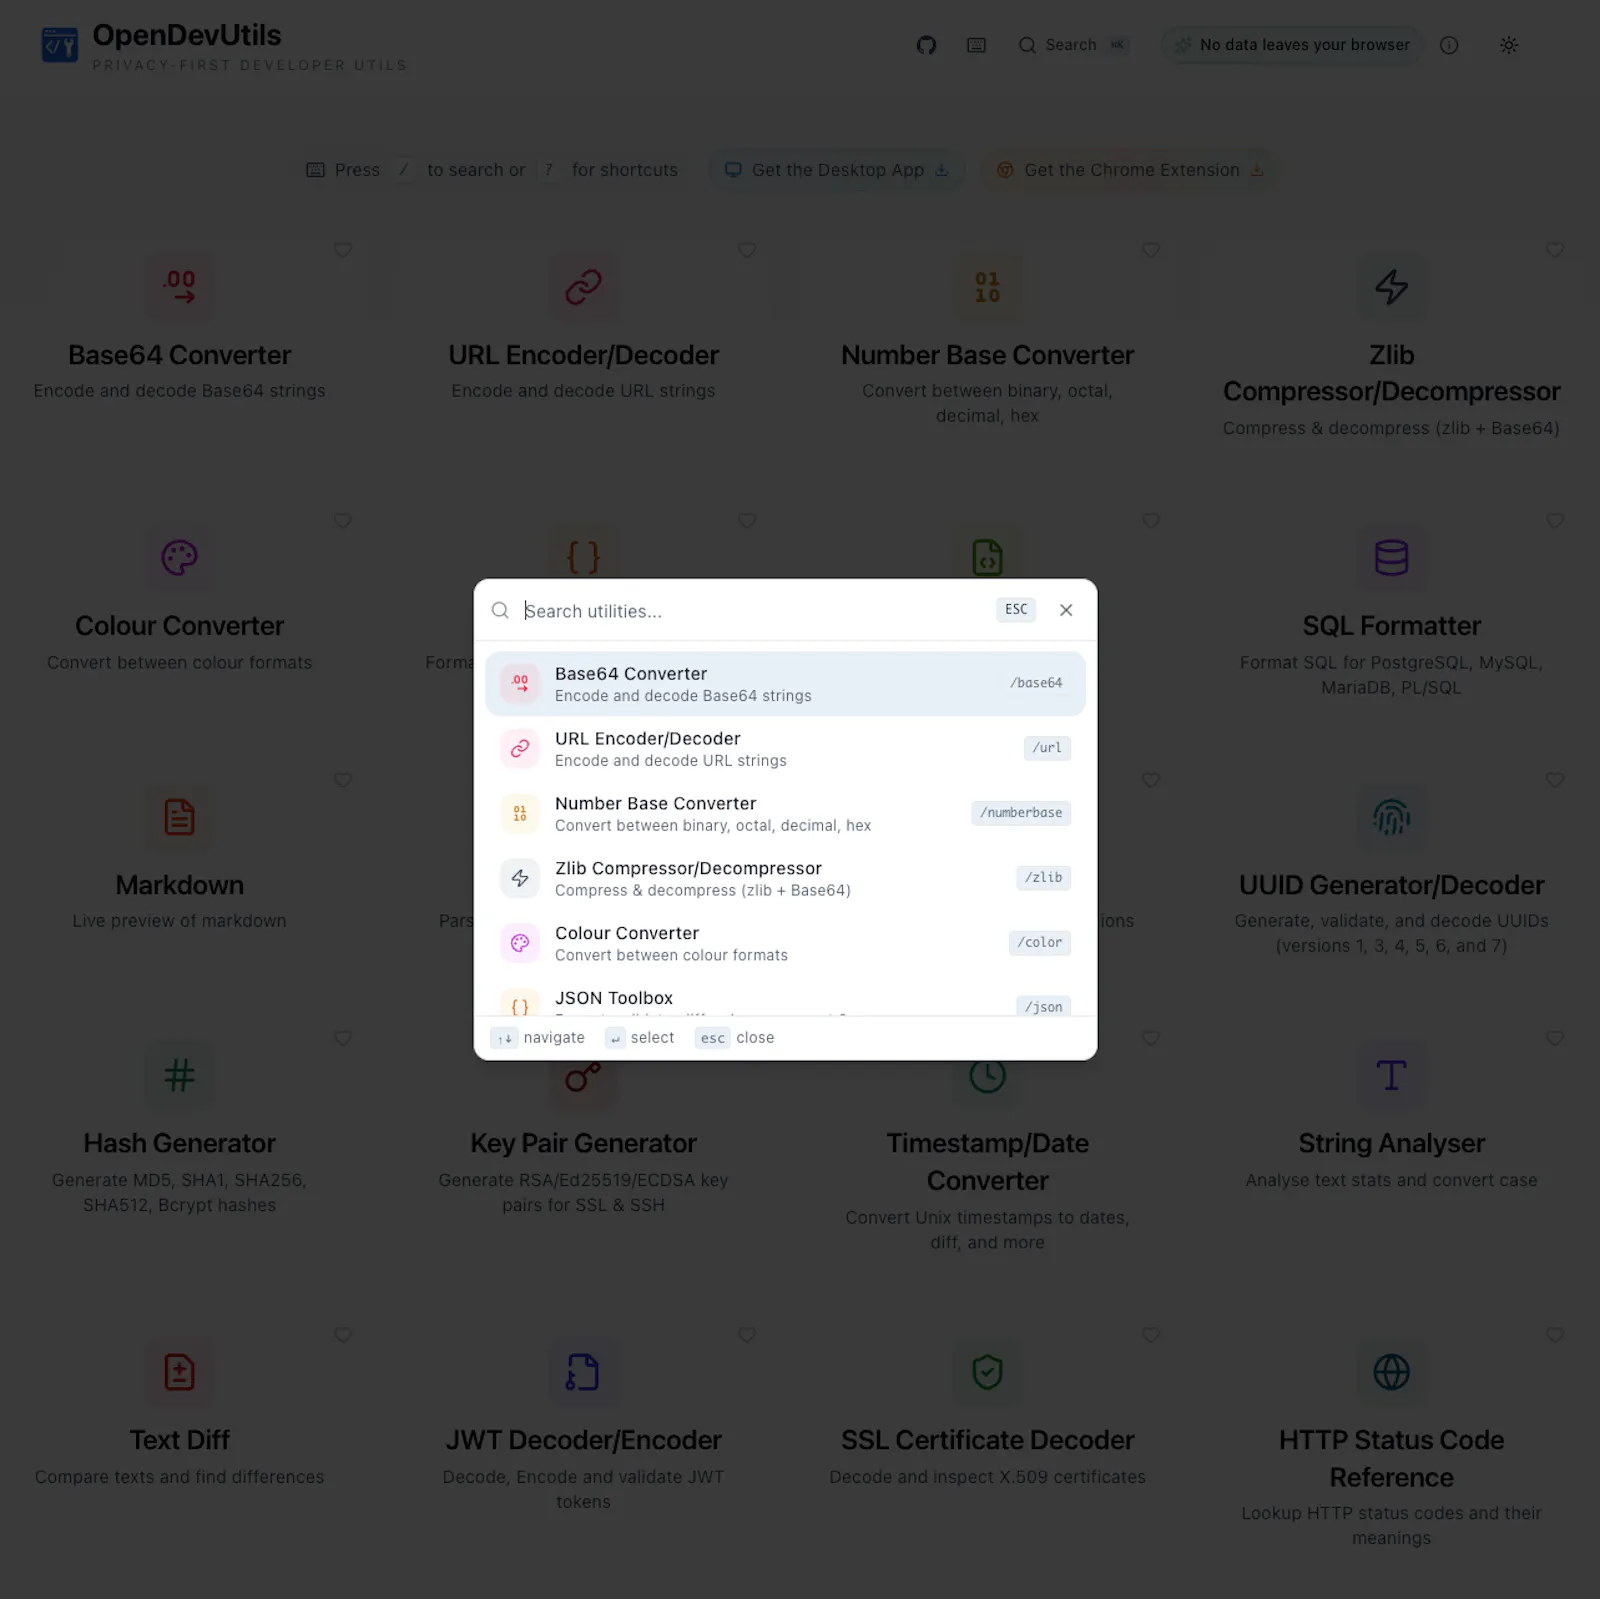The height and width of the screenshot is (1599, 1600).
Task: Click the palette icon beside Colour Converter result
Action: (x=520, y=943)
